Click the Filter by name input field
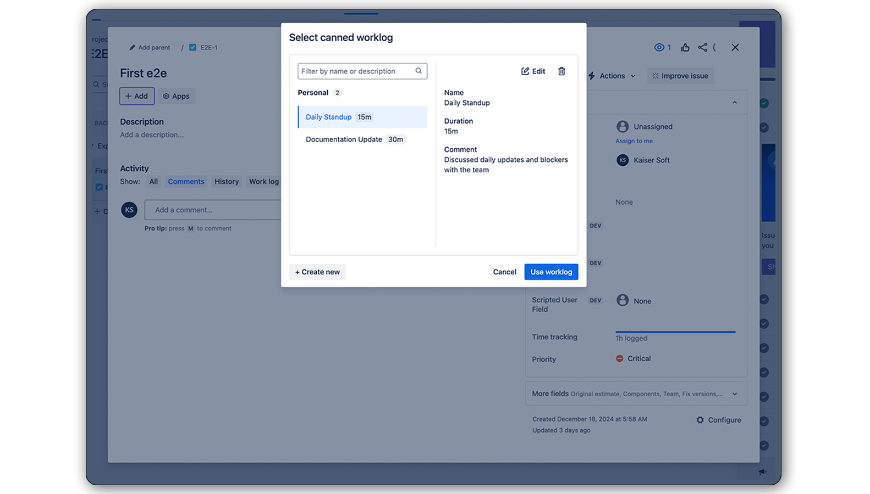Image resolution: width=870 pixels, height=494 pixels. point(355,71)
